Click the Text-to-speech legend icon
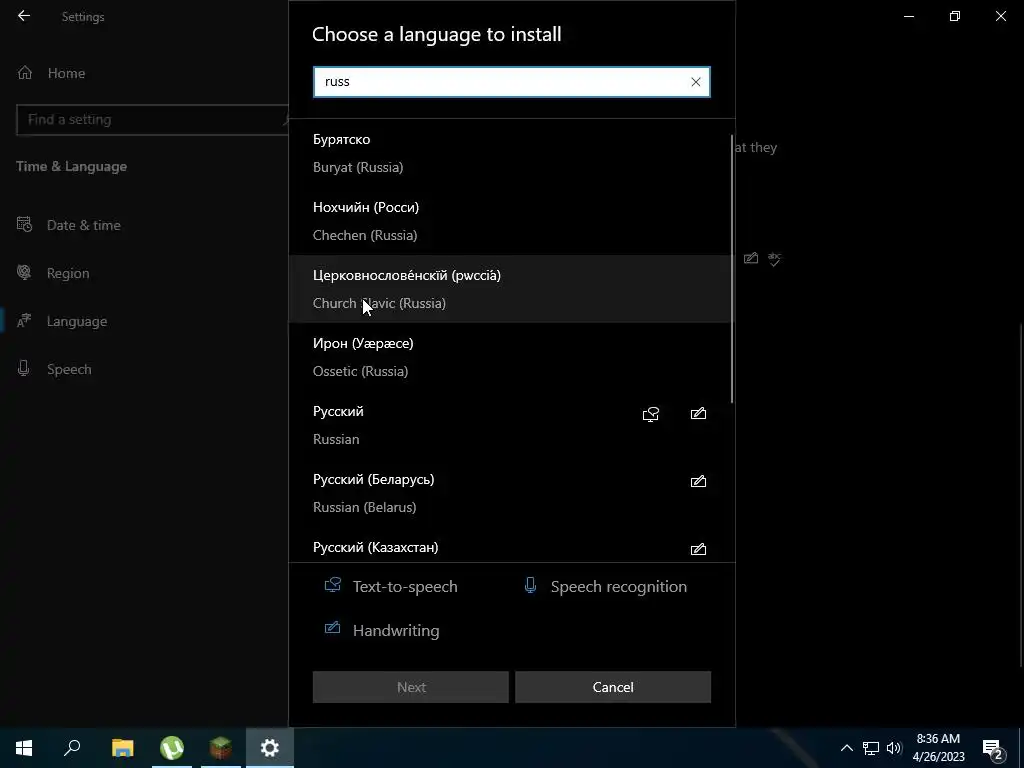Viewport: 1024px width, 768px height. point(333,585)
